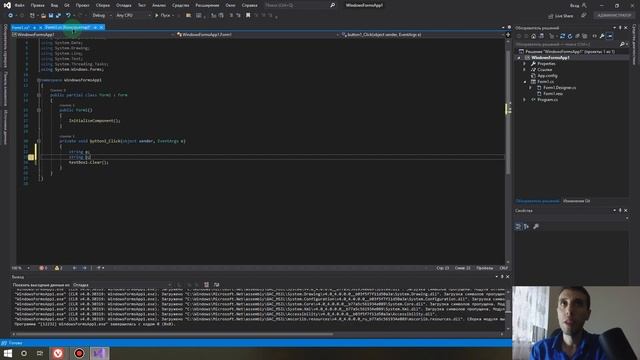Click the warnings count indicator below editor
Image resolution: width=640 pixels, height=360 pixels.
click(x=58, y=268)
